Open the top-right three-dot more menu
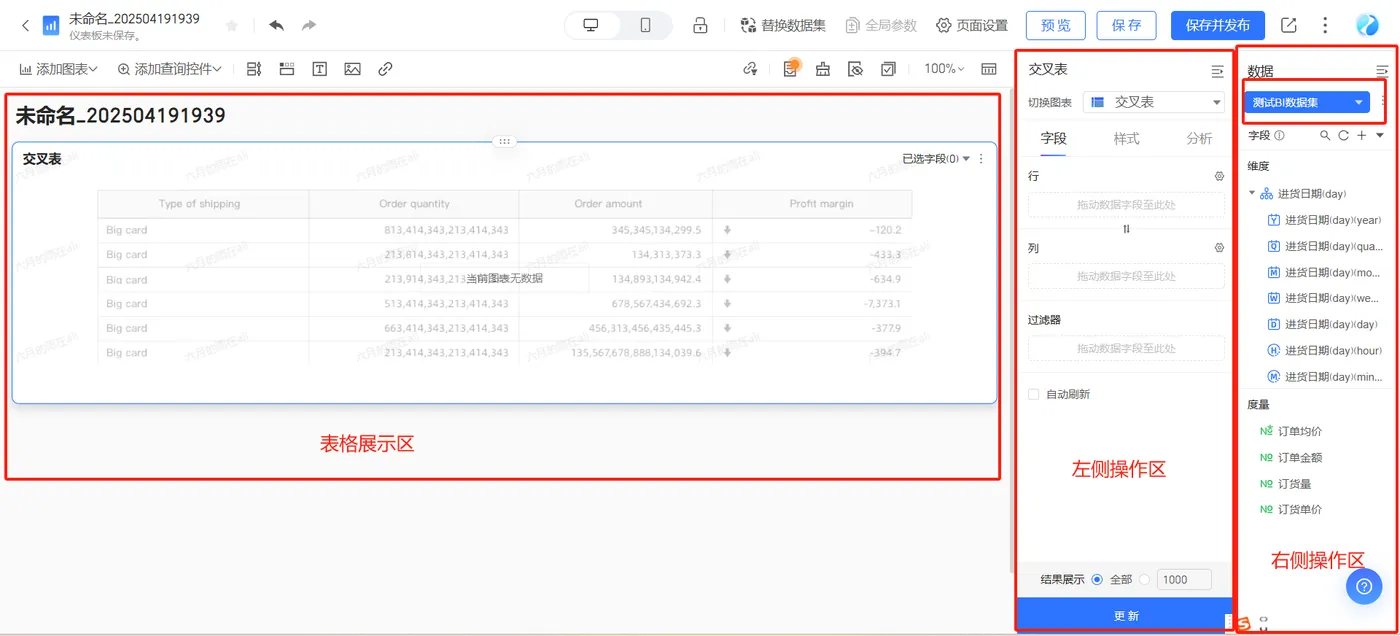The width and height of the screenshot is (1400, 636). point(1325,25)
